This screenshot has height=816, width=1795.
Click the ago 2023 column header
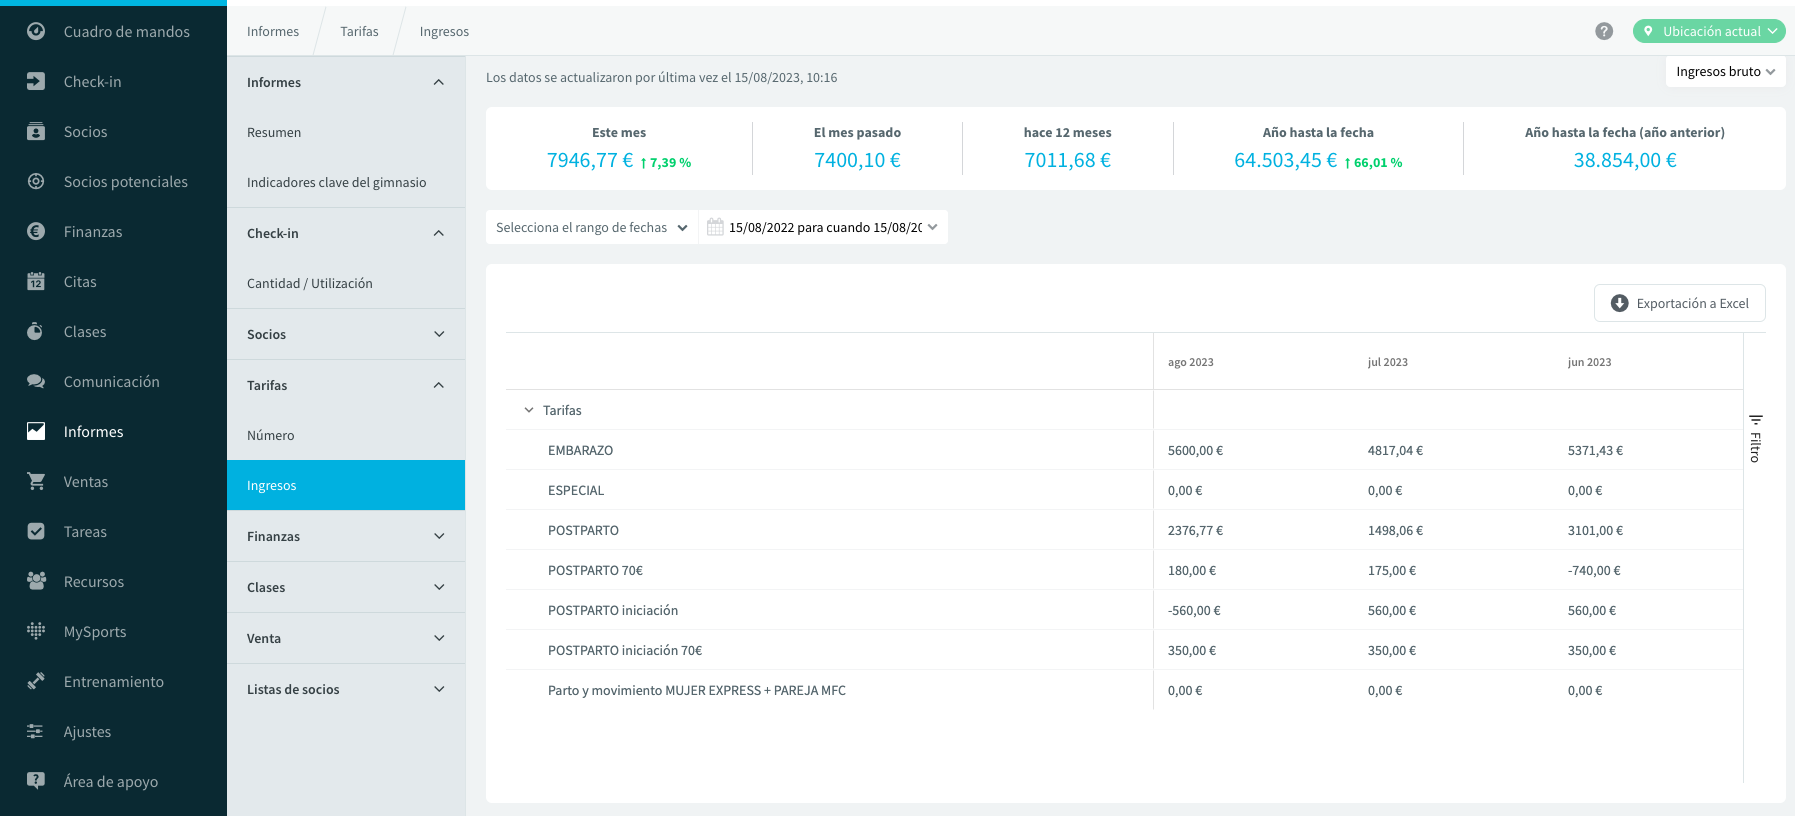click(x=1191, y=362)
